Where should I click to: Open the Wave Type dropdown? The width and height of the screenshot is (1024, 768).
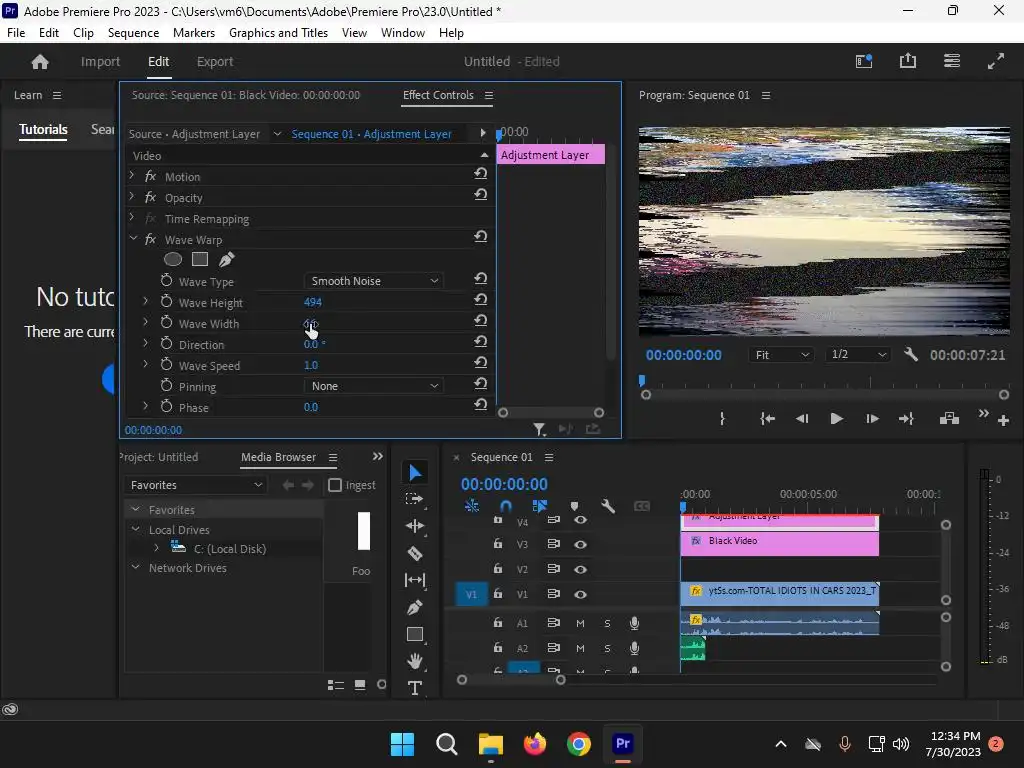[x=374, y=281]
